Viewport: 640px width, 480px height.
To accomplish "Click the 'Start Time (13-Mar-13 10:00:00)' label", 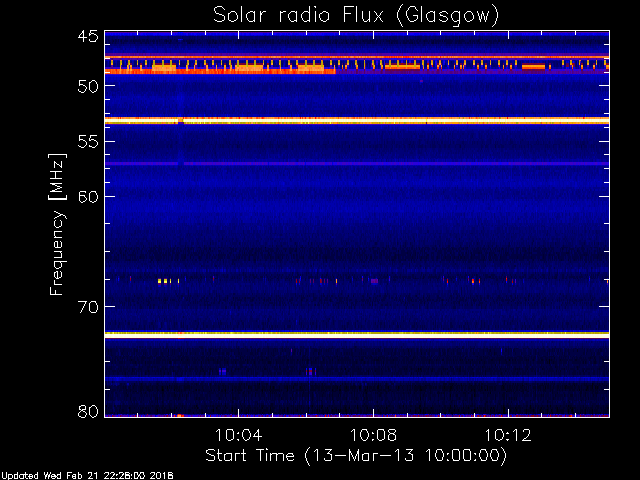I will coord(356,456).
